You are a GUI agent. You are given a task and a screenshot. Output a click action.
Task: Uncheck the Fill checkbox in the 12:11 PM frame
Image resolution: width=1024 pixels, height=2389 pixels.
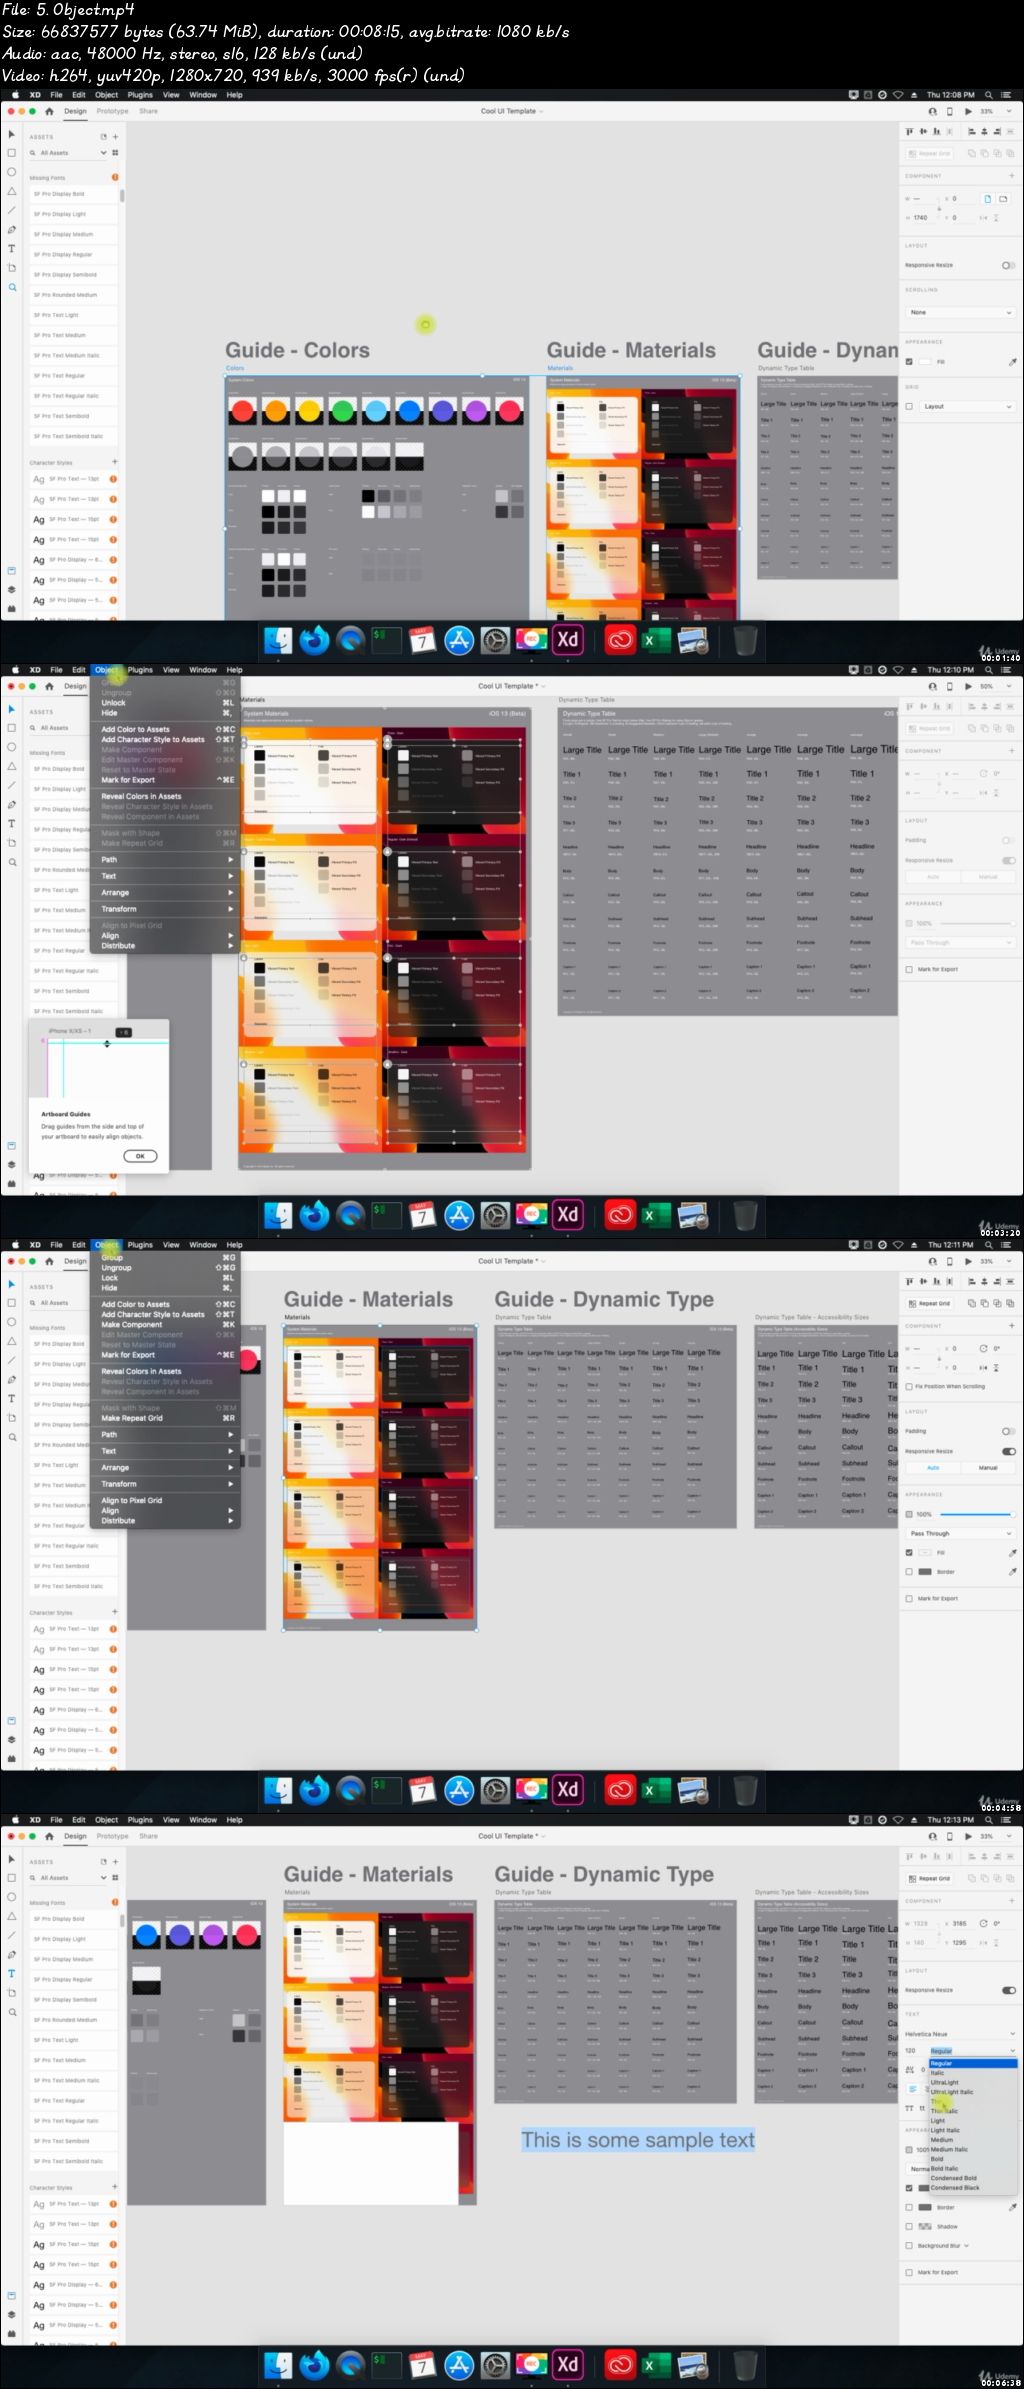(x=909, y=1552)
